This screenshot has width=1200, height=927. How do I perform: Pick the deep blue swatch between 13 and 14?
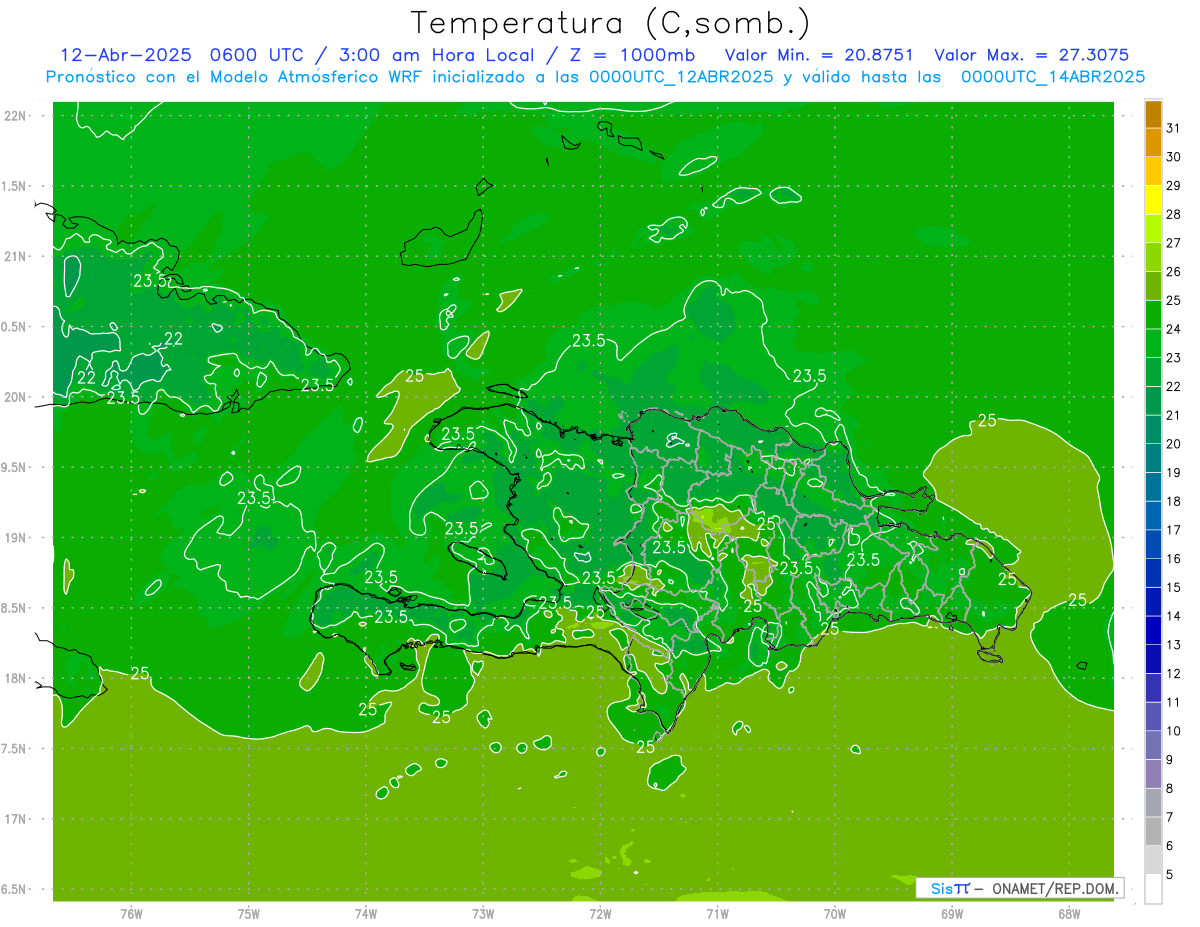click(x=1153, y=630)
